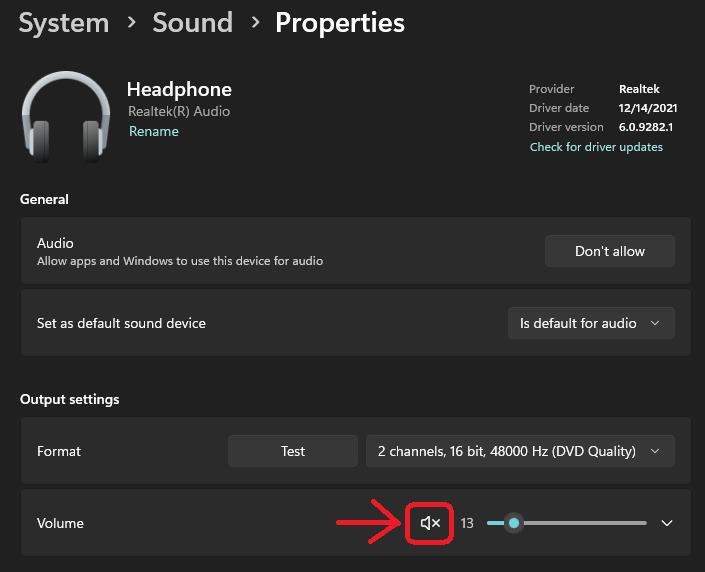Click the volume level number 13

pyautogui.click(x=467, y=523)
